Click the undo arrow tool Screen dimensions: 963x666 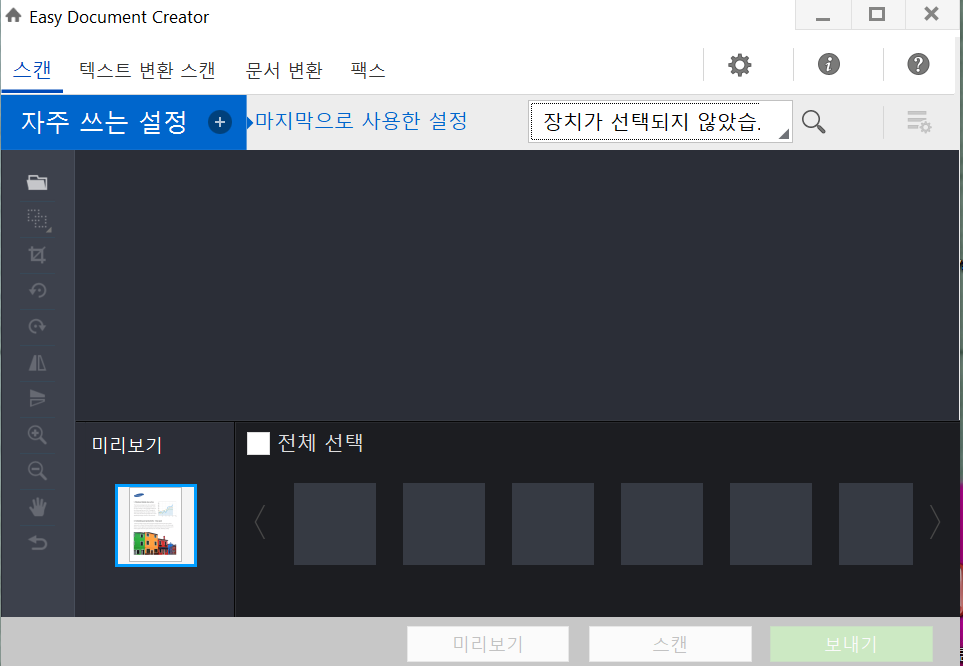(x=37, y=543)
